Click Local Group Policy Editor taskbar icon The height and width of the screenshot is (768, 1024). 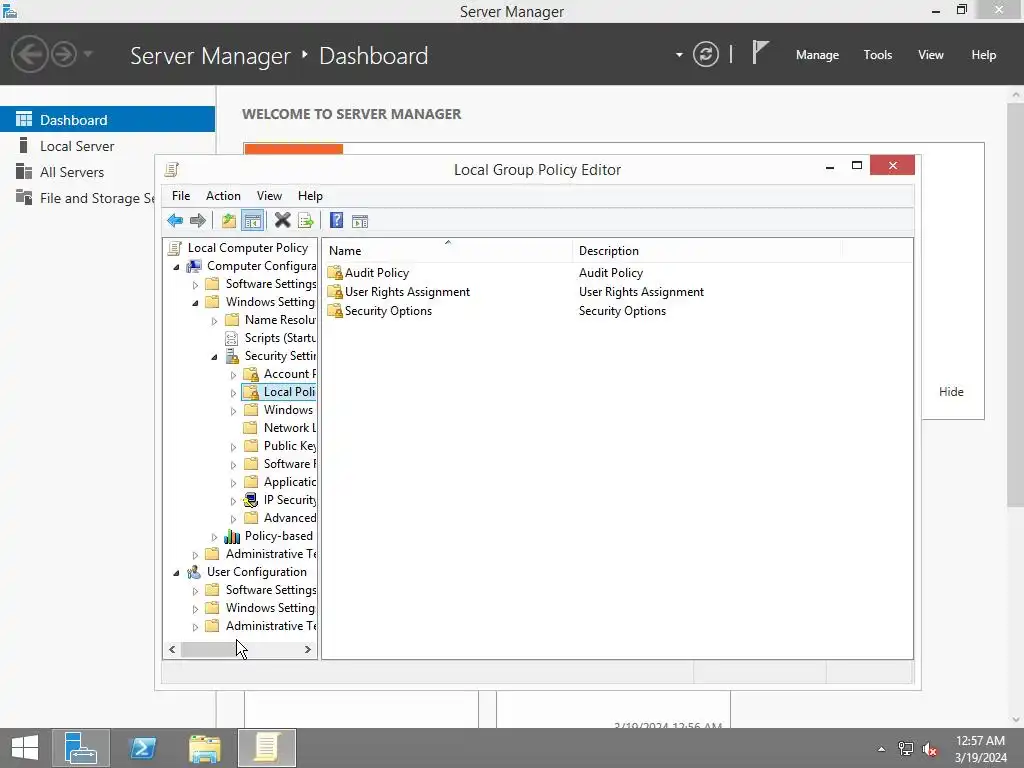coord(266,748)
